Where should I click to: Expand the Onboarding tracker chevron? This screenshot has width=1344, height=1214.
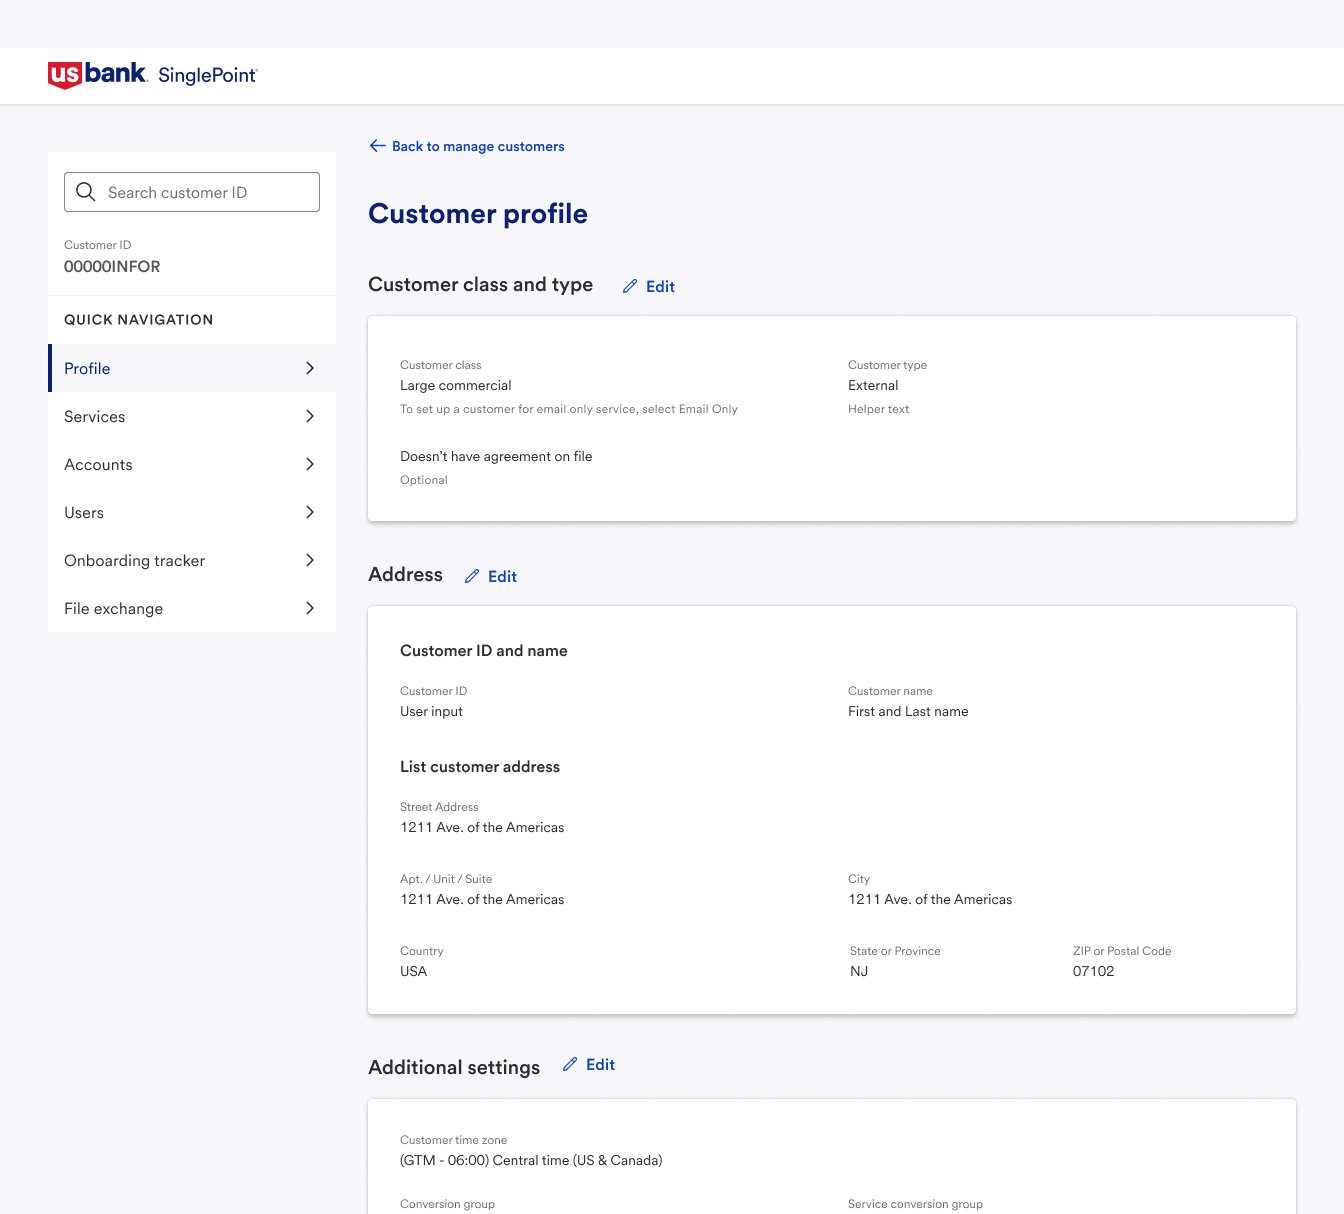pos(310,560)
